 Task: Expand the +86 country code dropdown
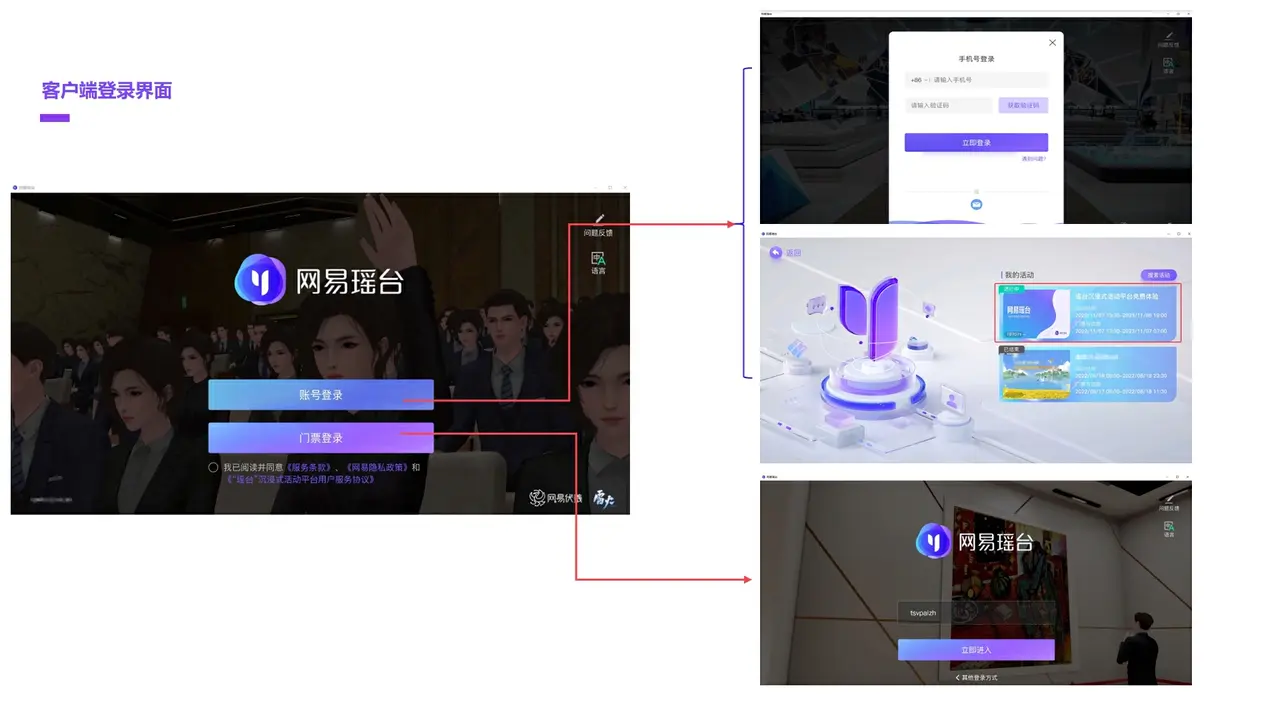(x=920, y=80)
